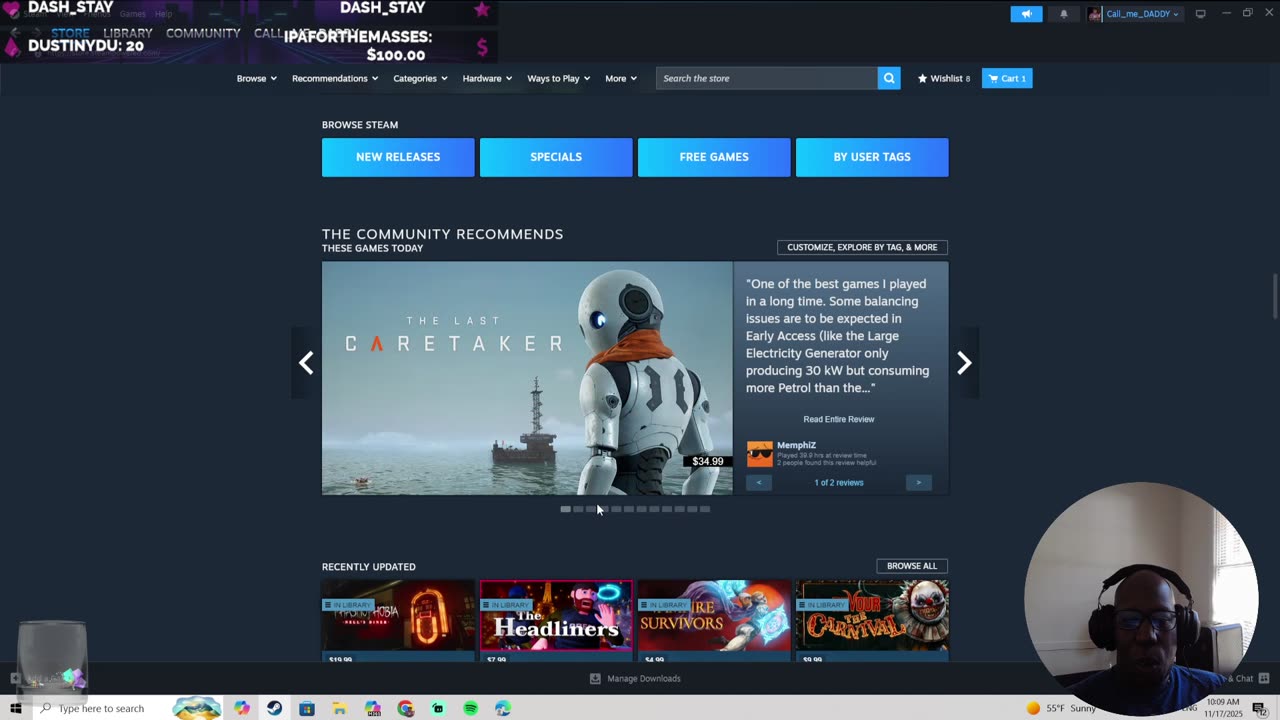1280x720 pixels.
Task: Open Microsoft Edge from the taskbar
Action: click(503, 708)
